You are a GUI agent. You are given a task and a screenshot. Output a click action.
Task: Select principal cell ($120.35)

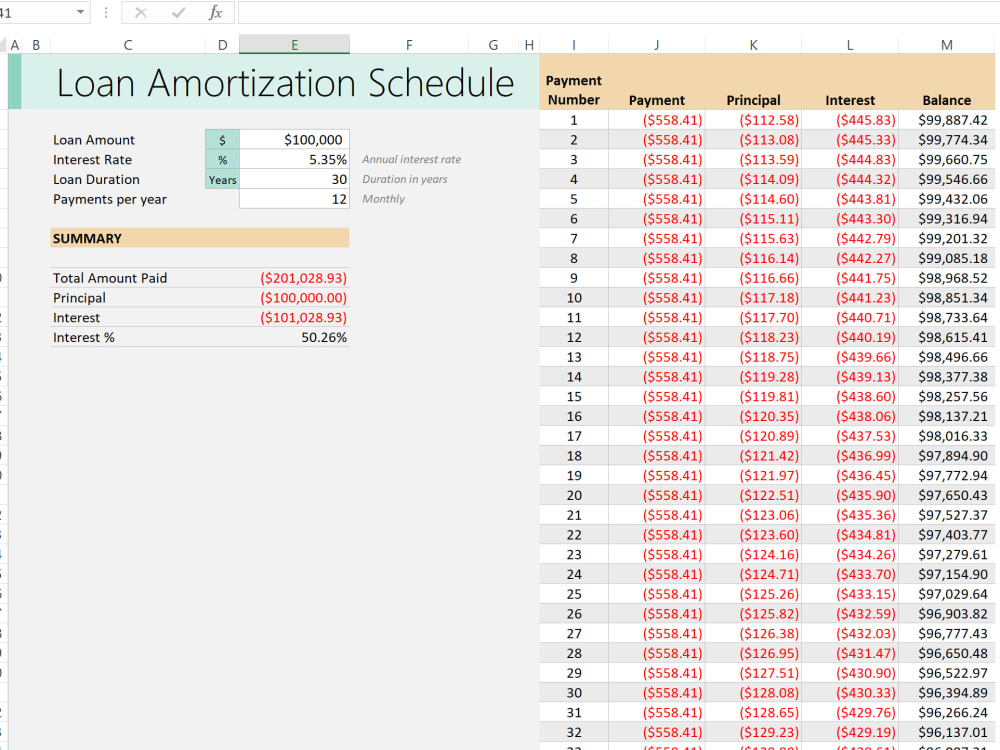(753, 416)
